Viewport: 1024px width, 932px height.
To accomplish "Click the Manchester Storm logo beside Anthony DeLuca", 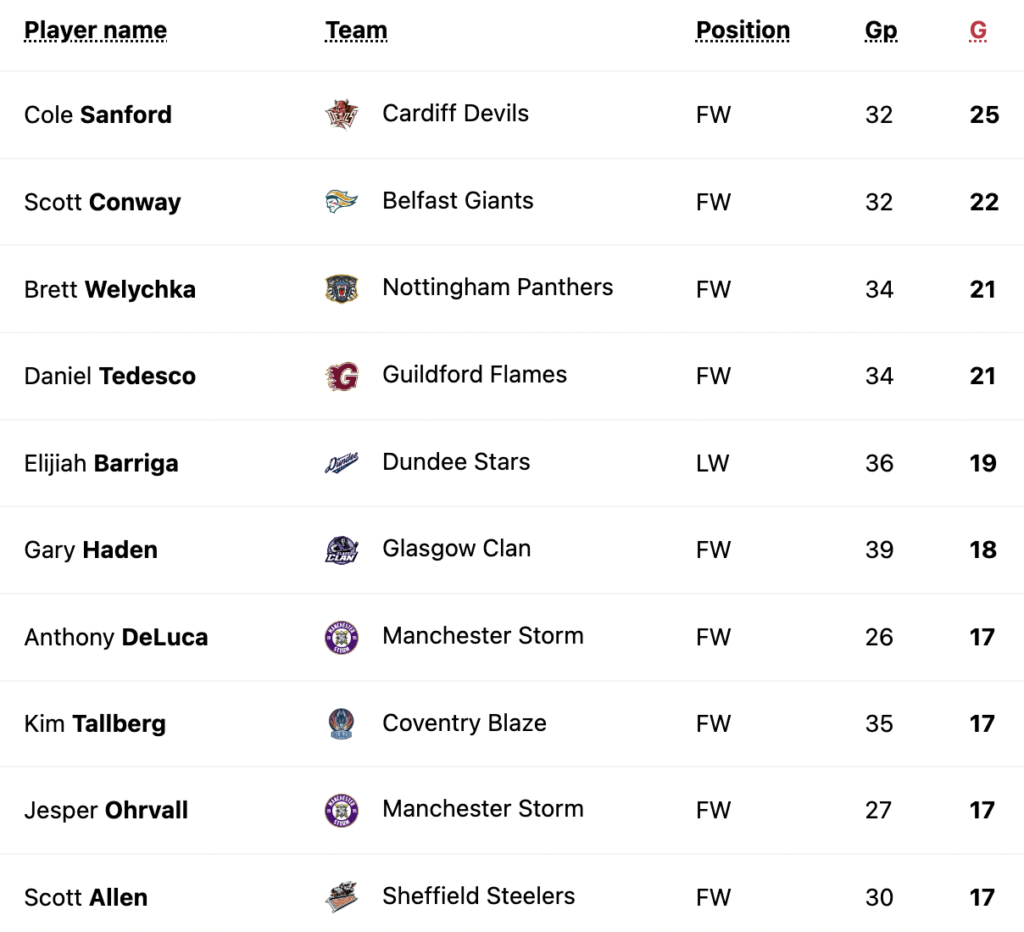I will click(341, 637).
